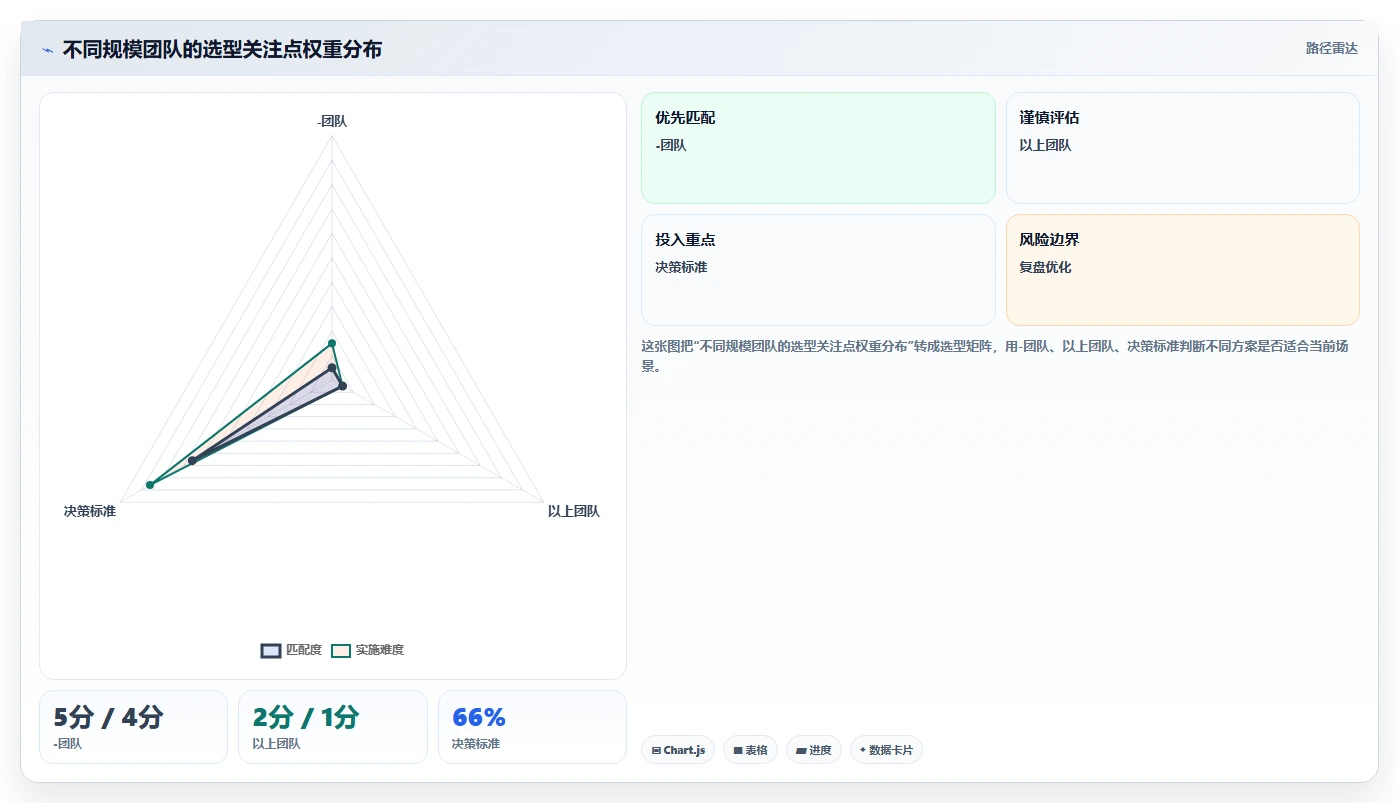Open the 风险边界 card

(x=1183, y=270)
